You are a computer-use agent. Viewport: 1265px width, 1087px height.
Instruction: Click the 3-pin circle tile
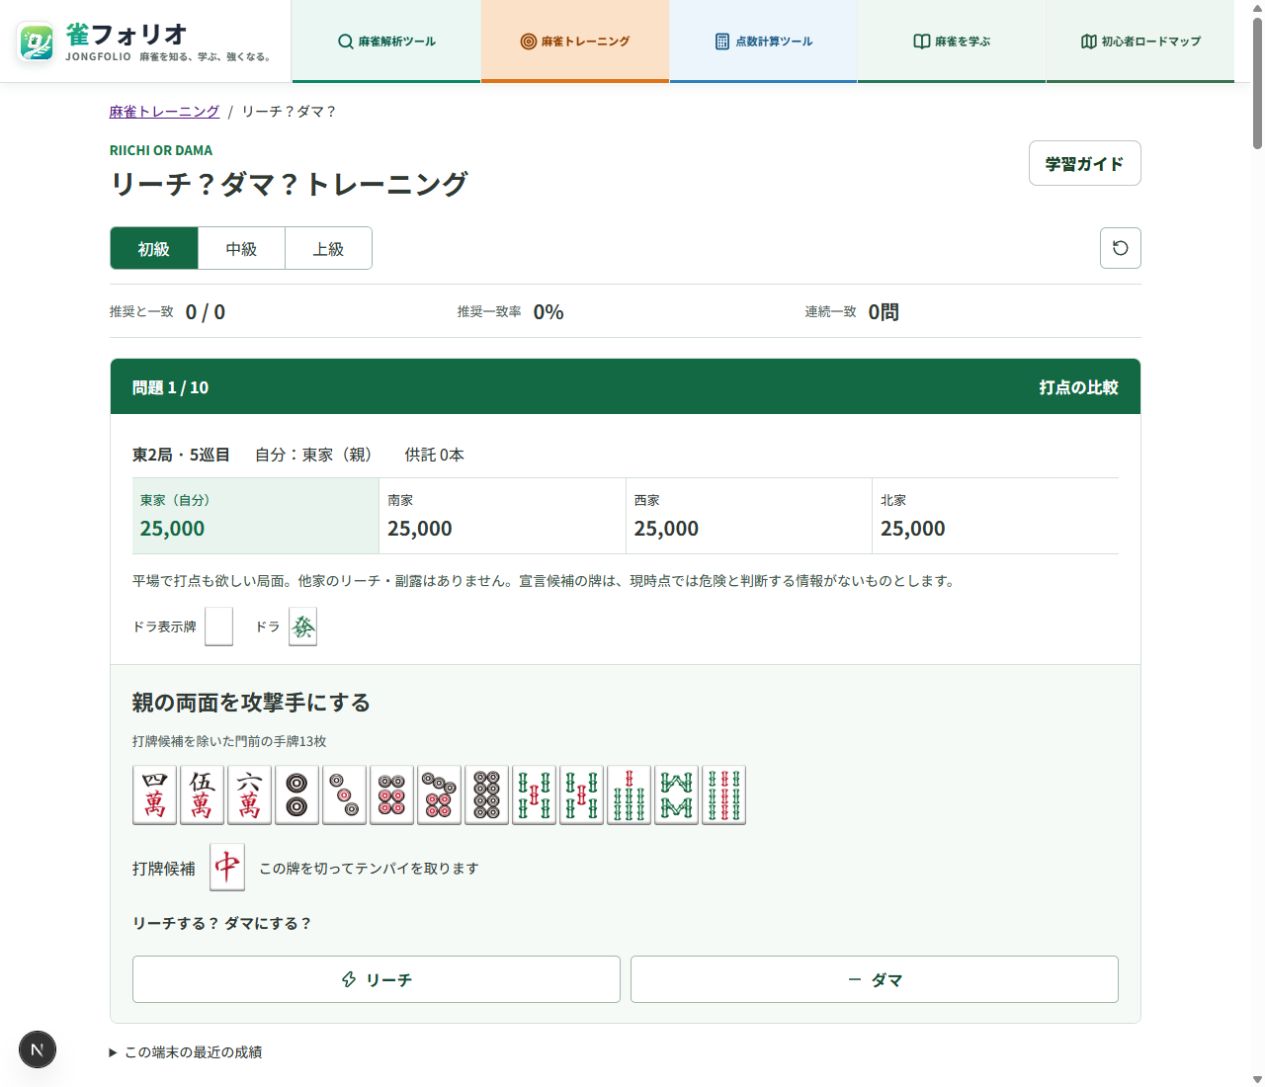[x=344, y=795]
